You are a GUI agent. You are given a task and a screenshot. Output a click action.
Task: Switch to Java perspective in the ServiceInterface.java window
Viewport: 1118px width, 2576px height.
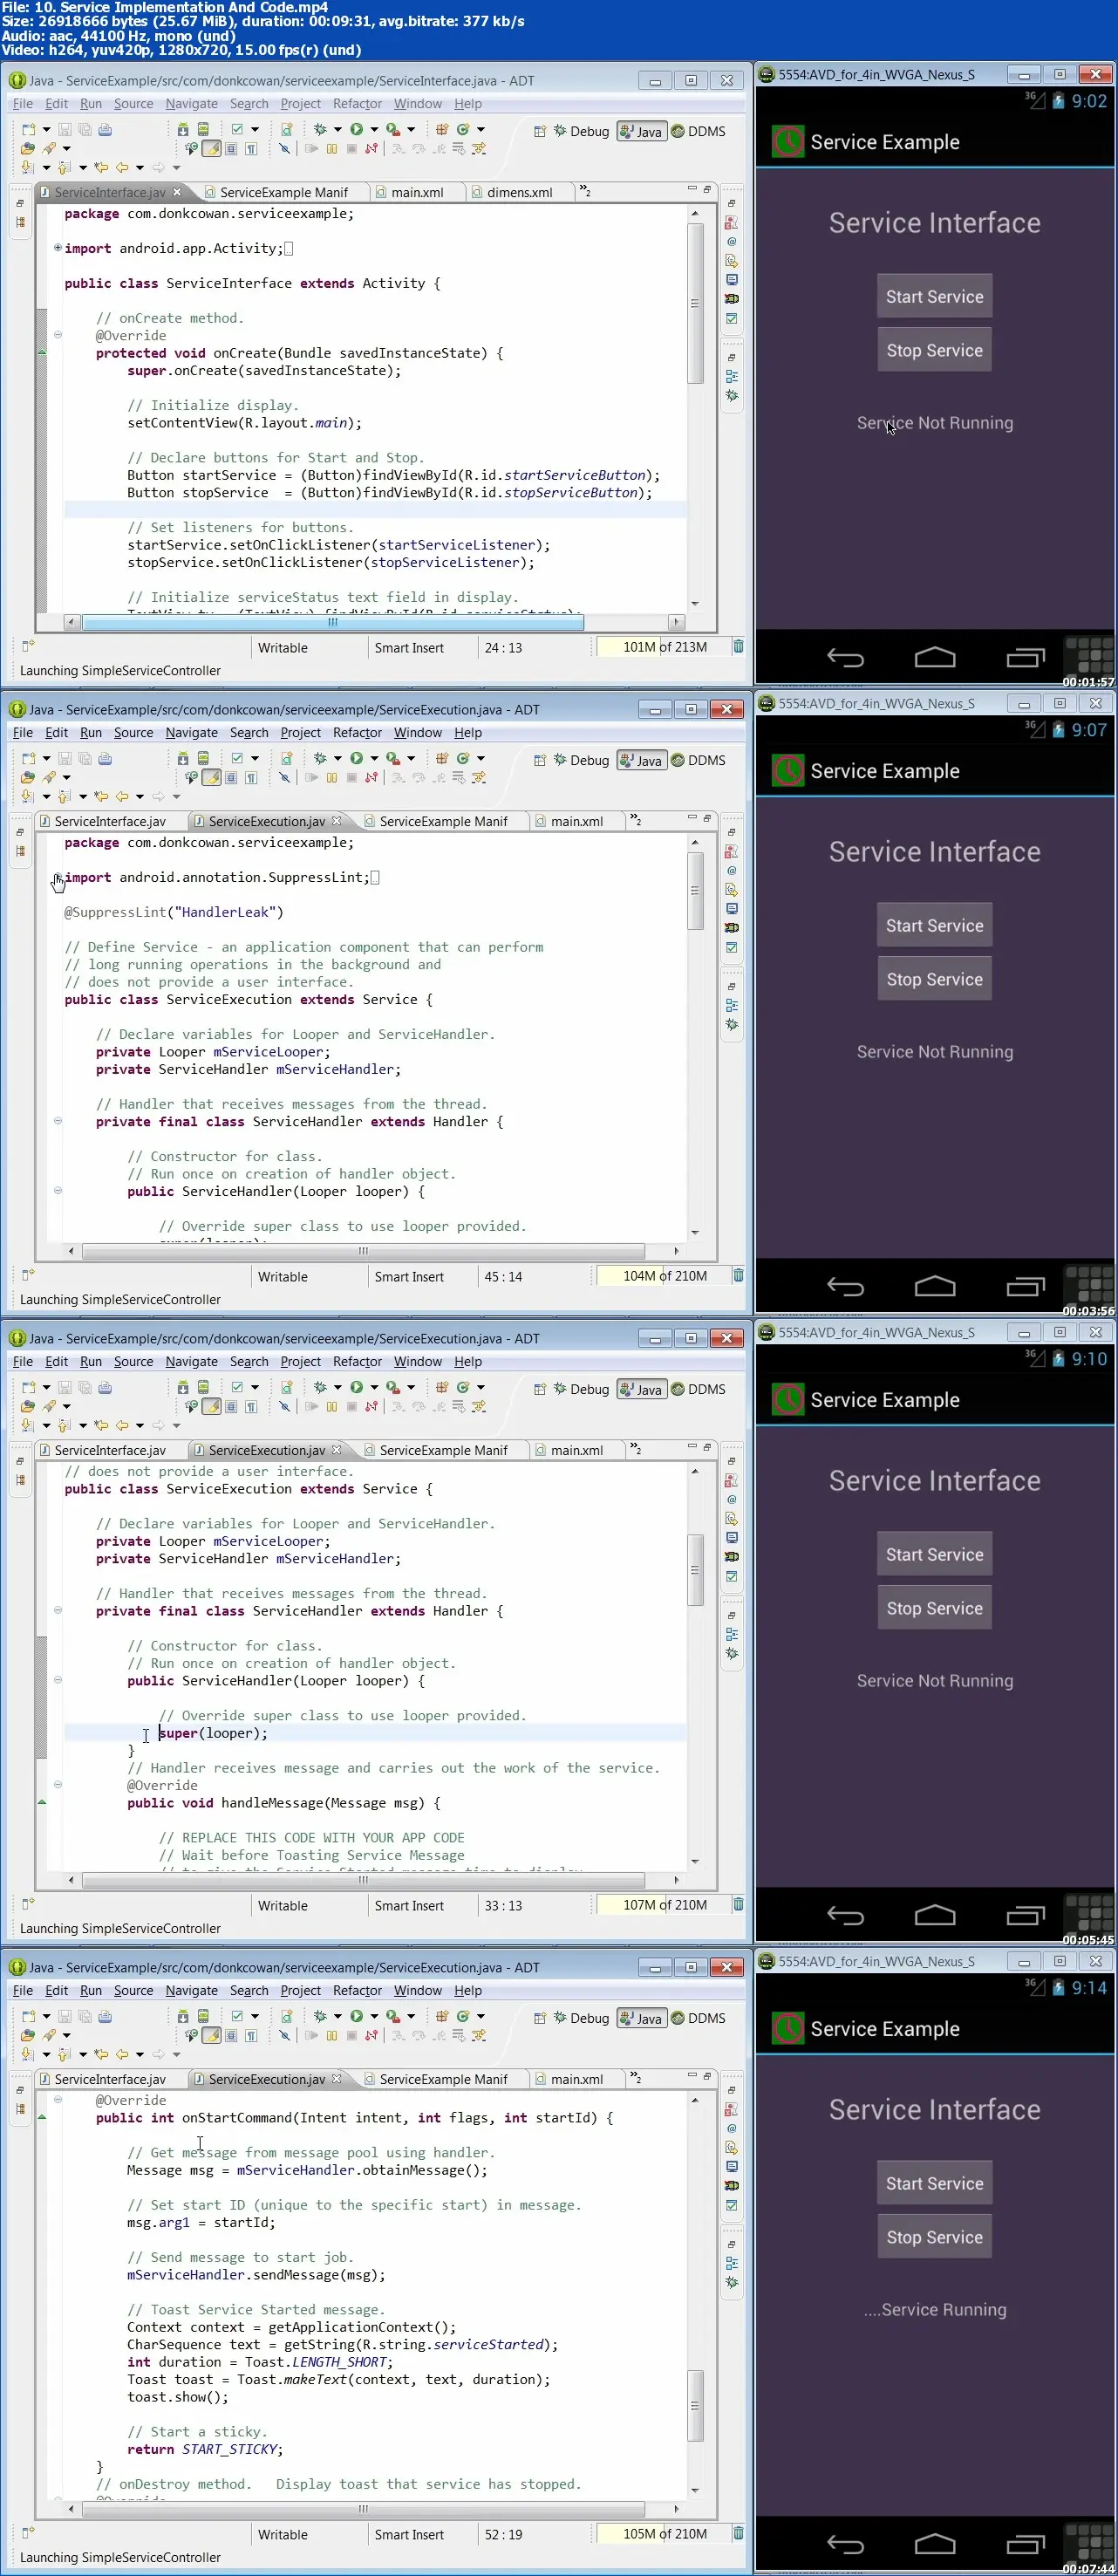[641, 131]
